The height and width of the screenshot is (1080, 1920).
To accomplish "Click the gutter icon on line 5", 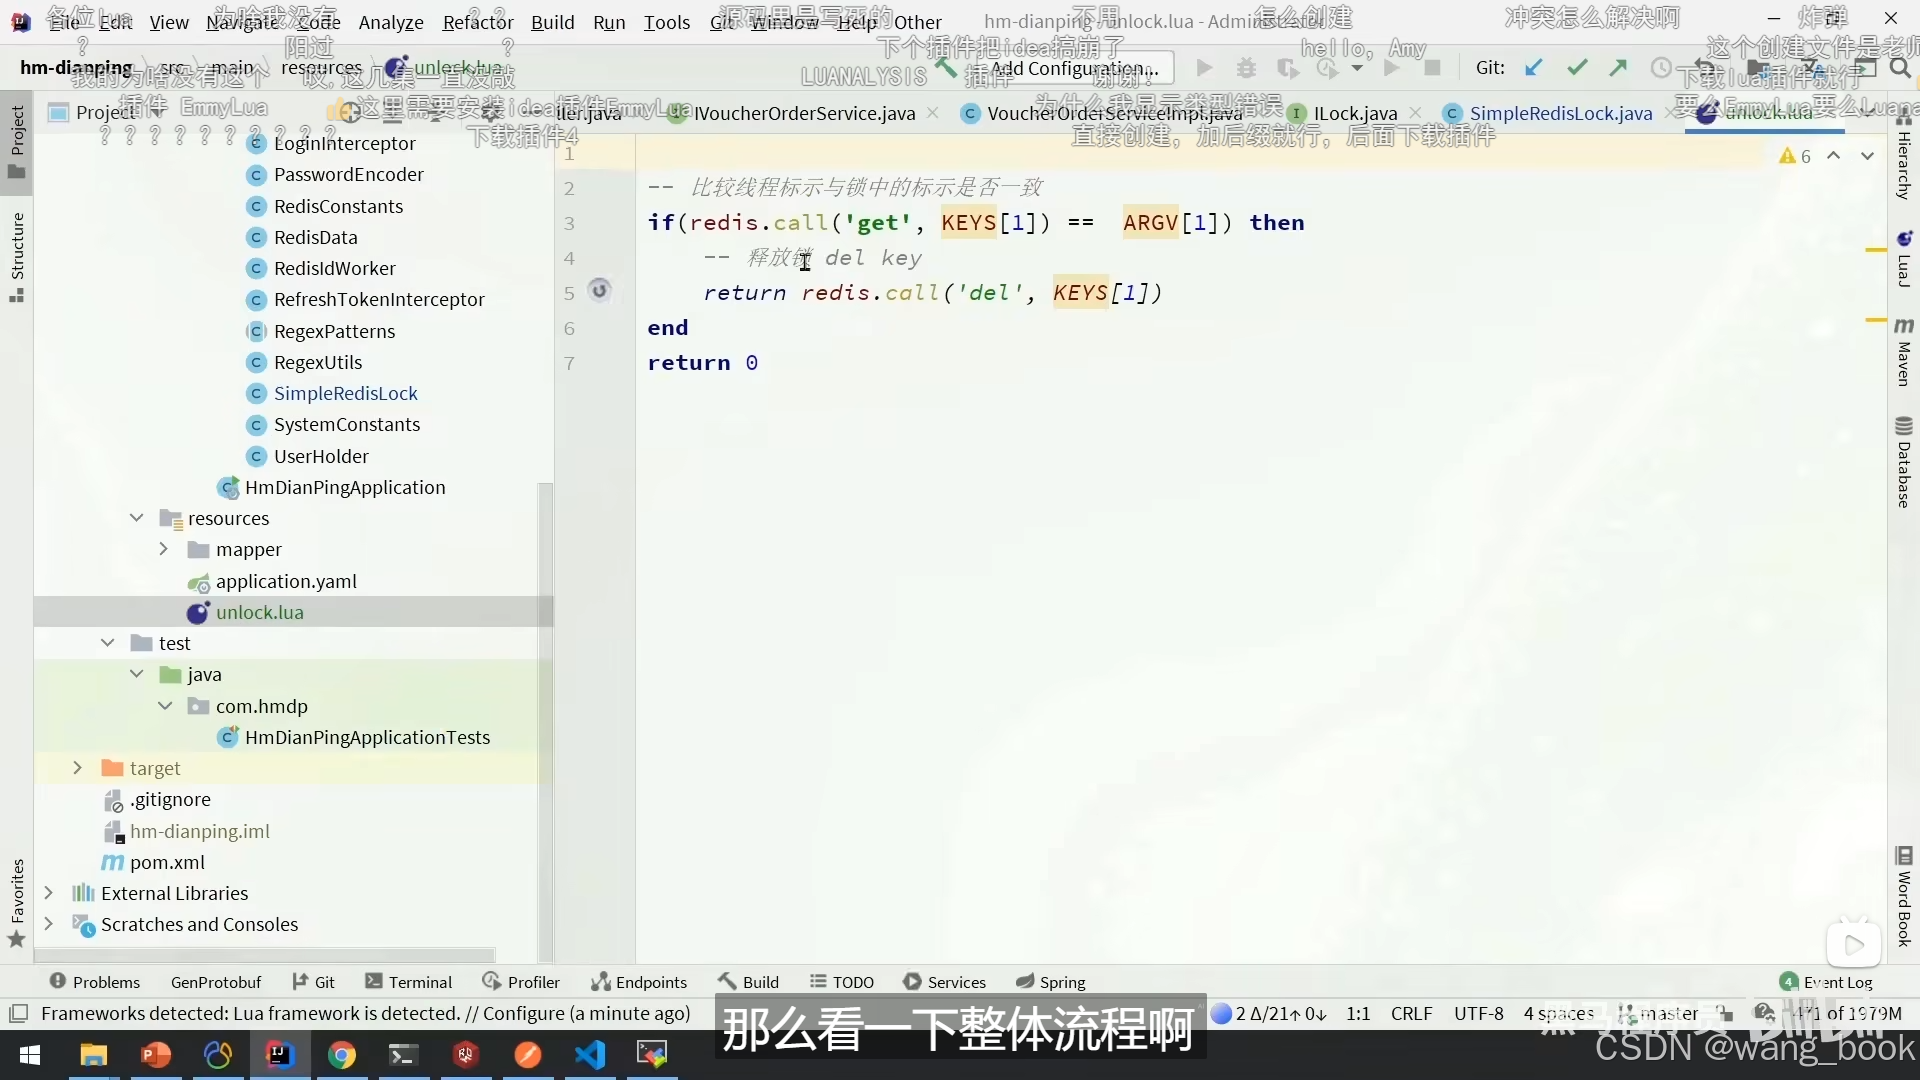I will [x=599, y=291].
